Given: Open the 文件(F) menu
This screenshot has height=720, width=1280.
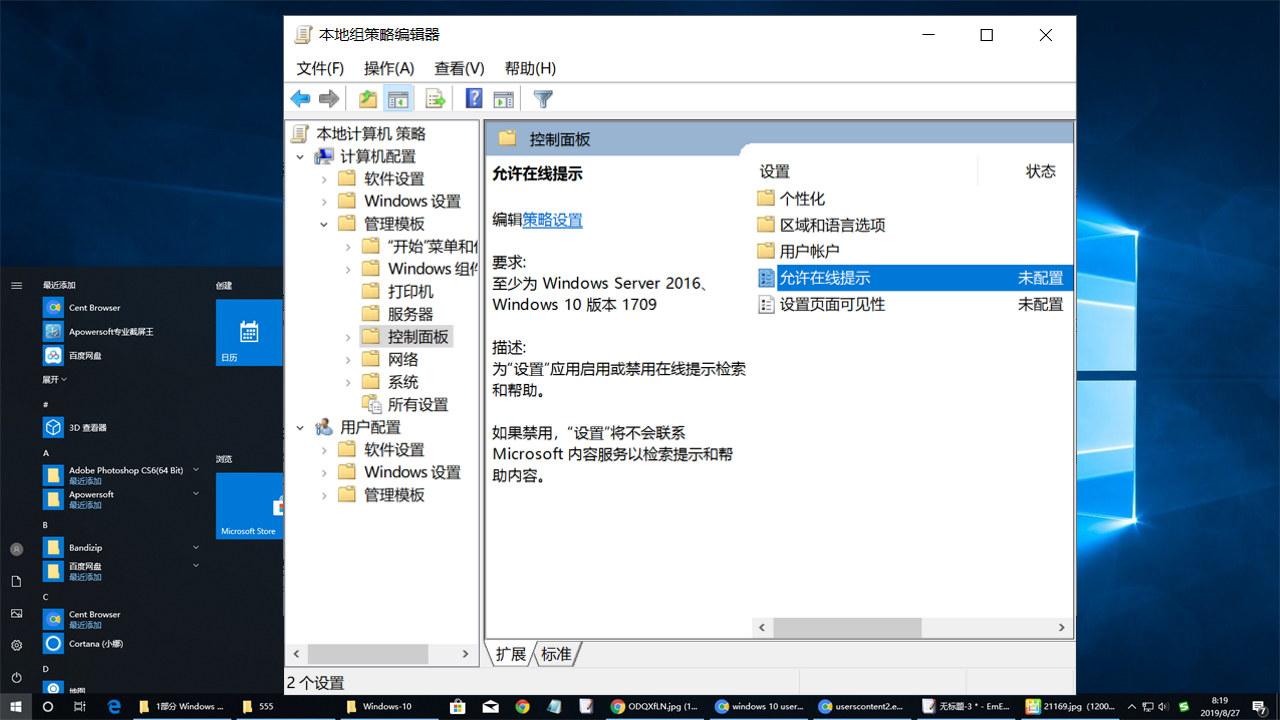Looking at the screenshot, I should pos(320,68).
